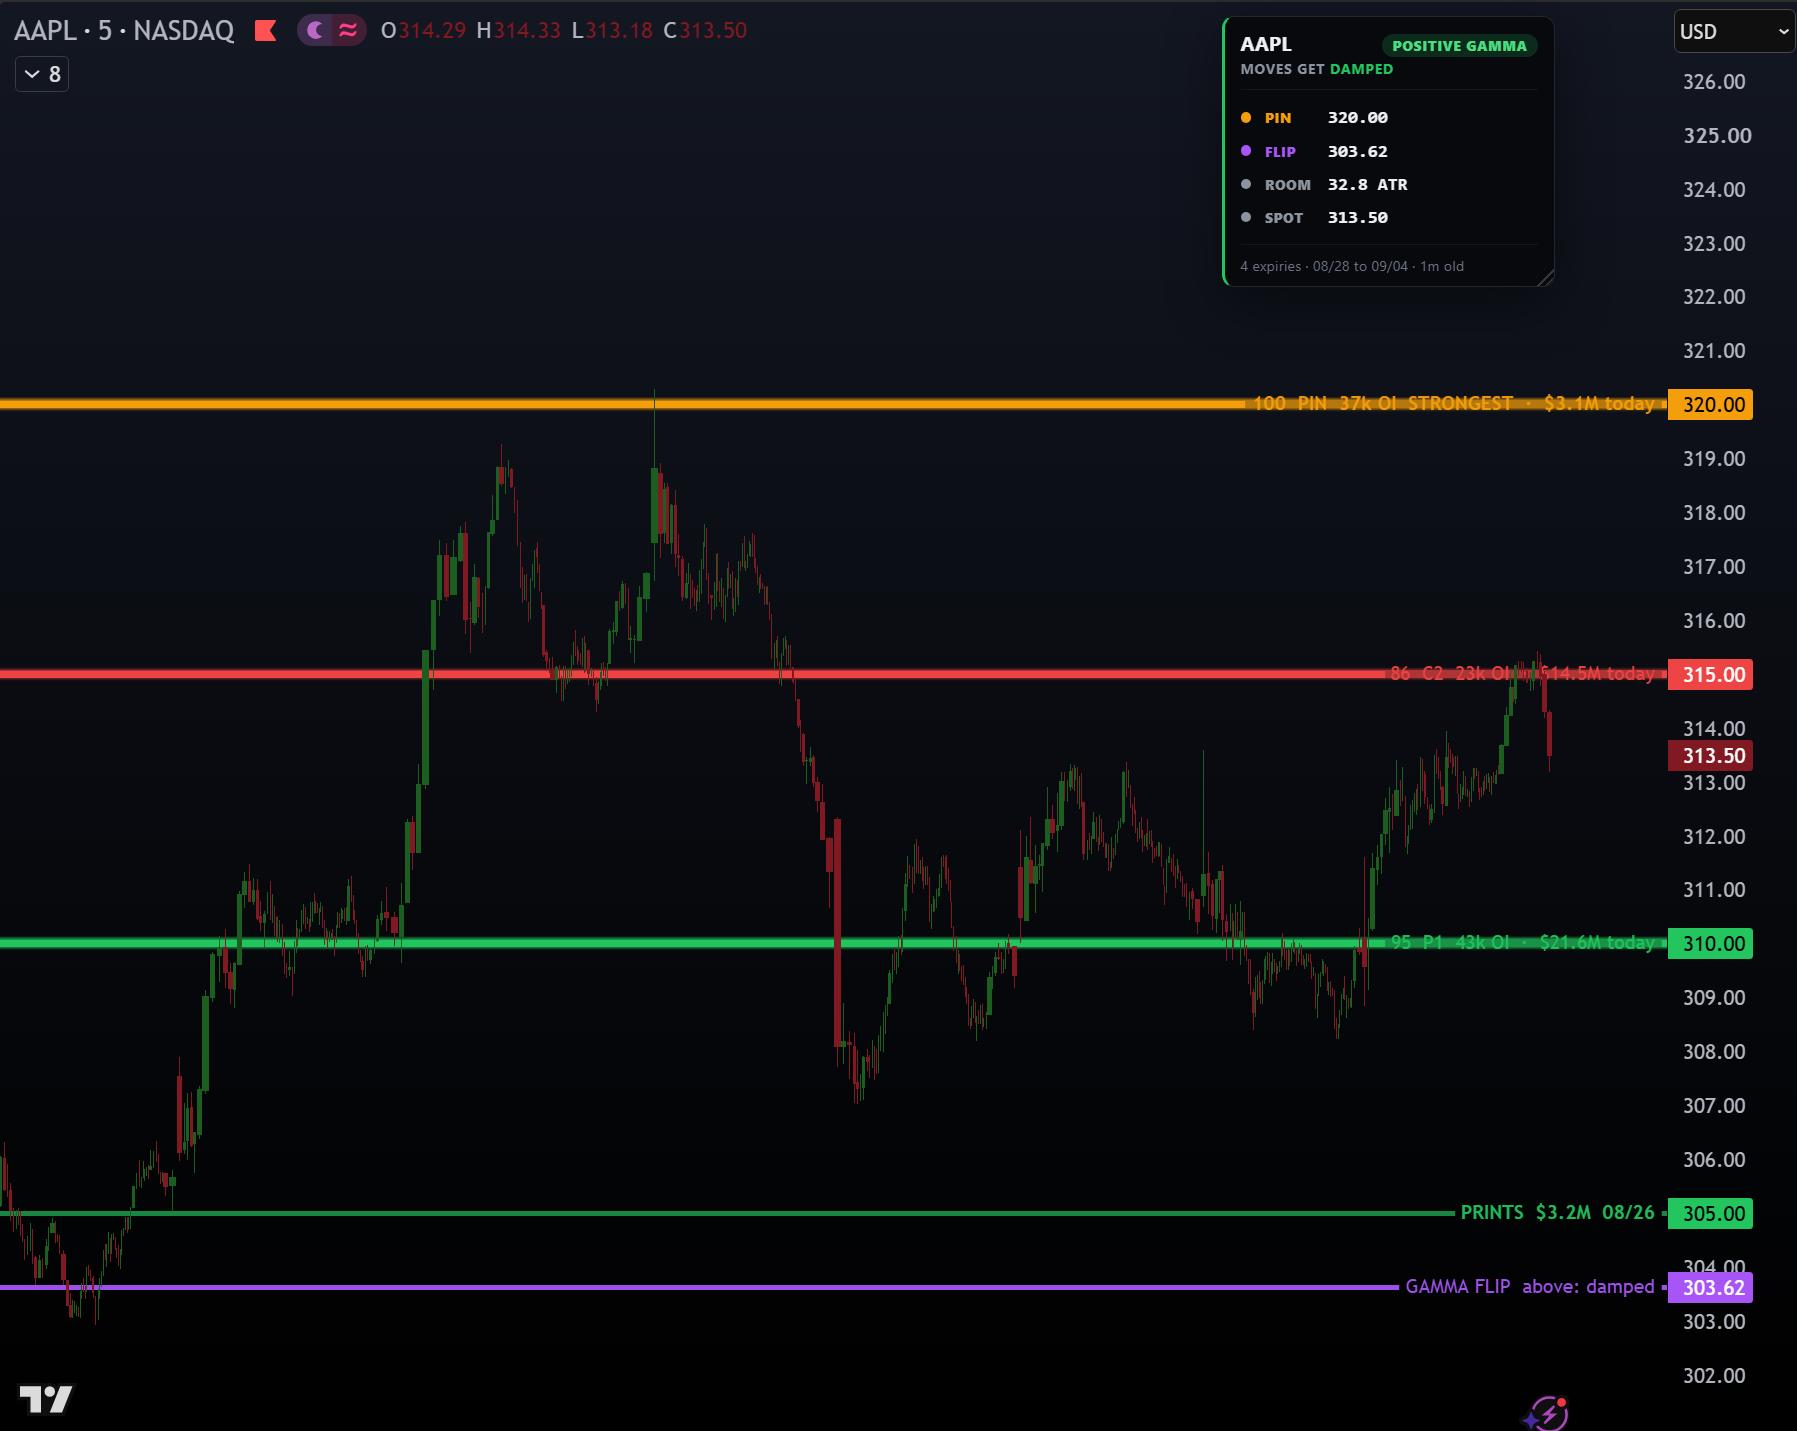The height and width of the screenshot is (1431, 1797).
Task: Click the POSITIVE GAMMA badge
Action: click(x=1459, y=46)
